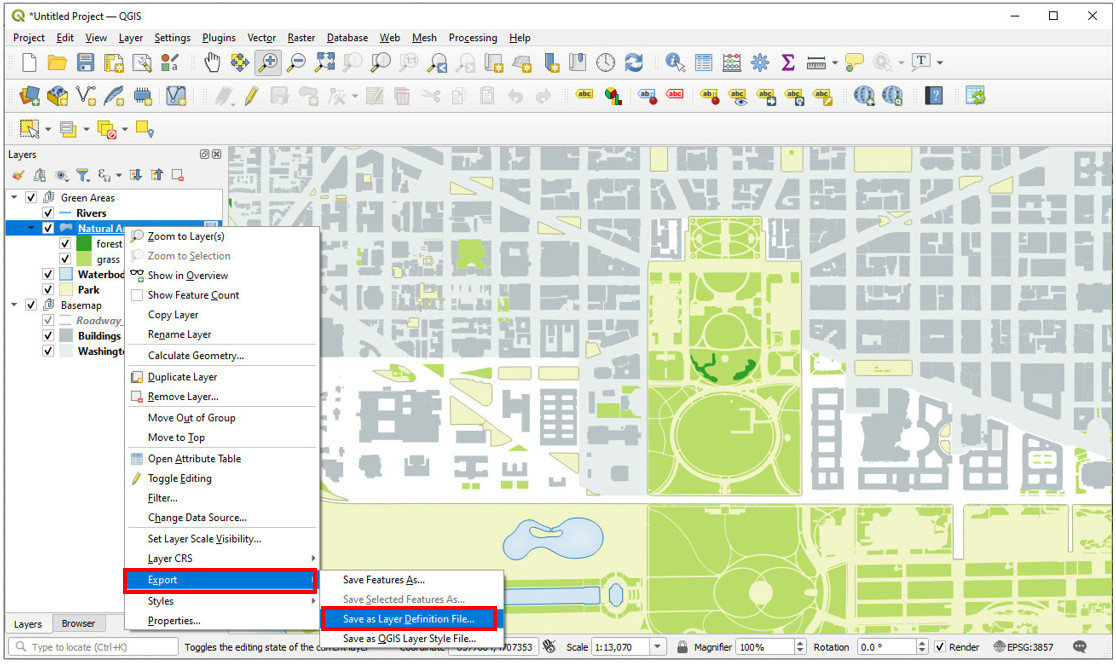Viewport: 1116px width, 664px height.
Task: Collapse the Basemap group
Action: point(13,305)
